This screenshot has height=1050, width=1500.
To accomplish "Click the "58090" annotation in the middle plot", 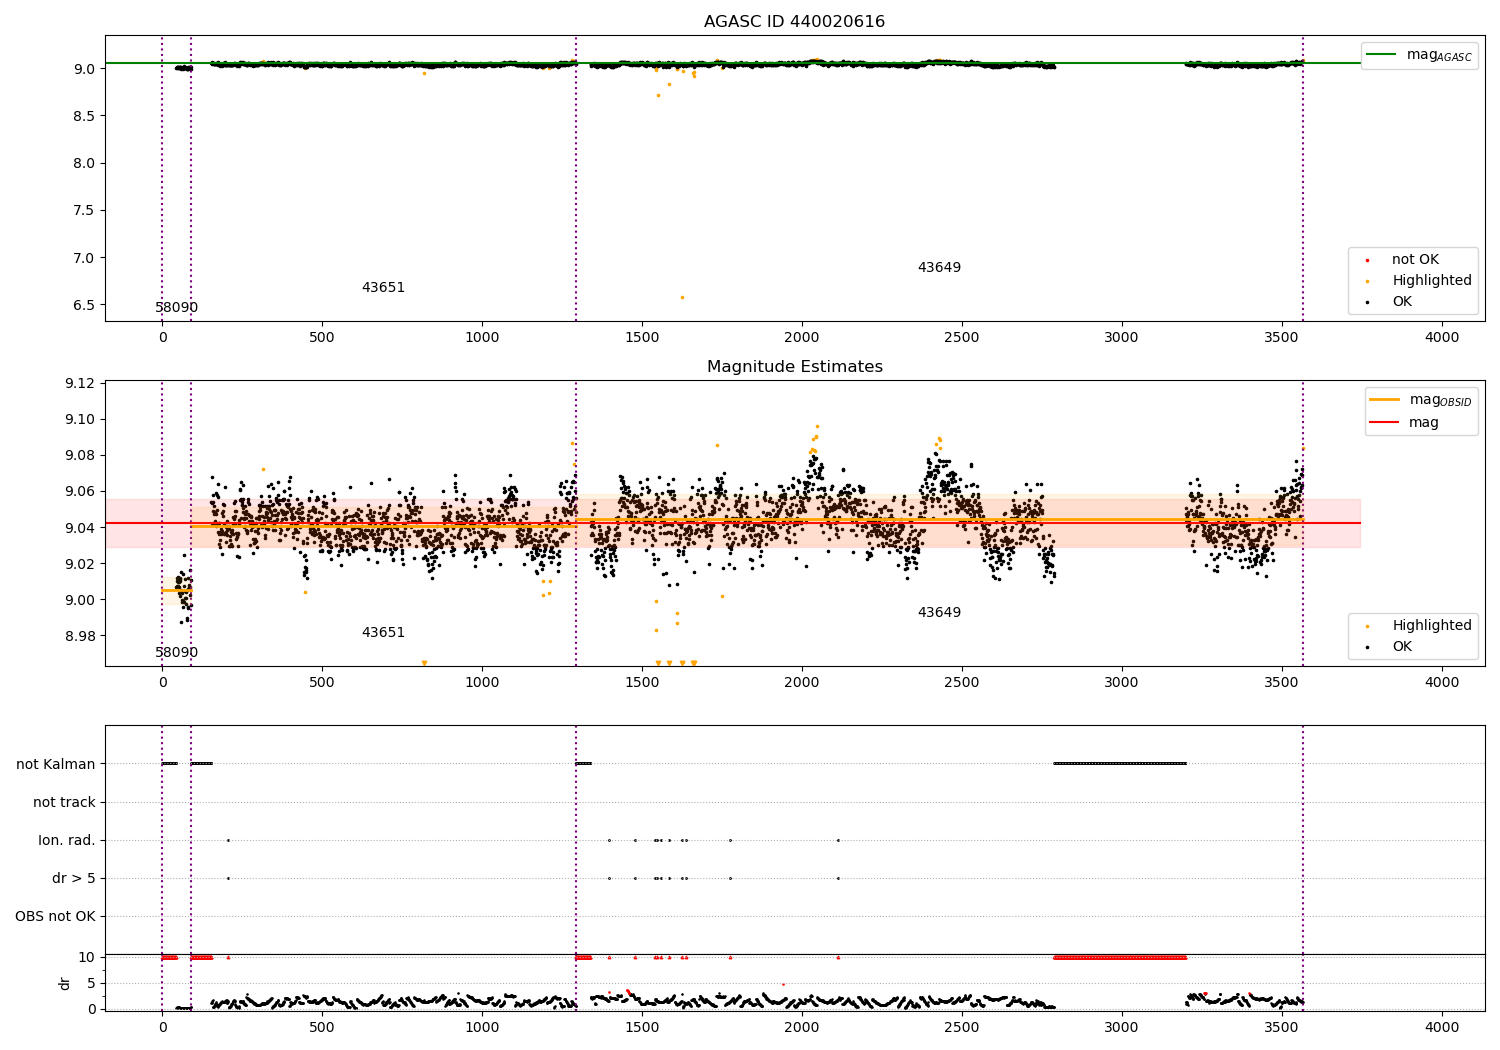I will [x=176, y=652].
